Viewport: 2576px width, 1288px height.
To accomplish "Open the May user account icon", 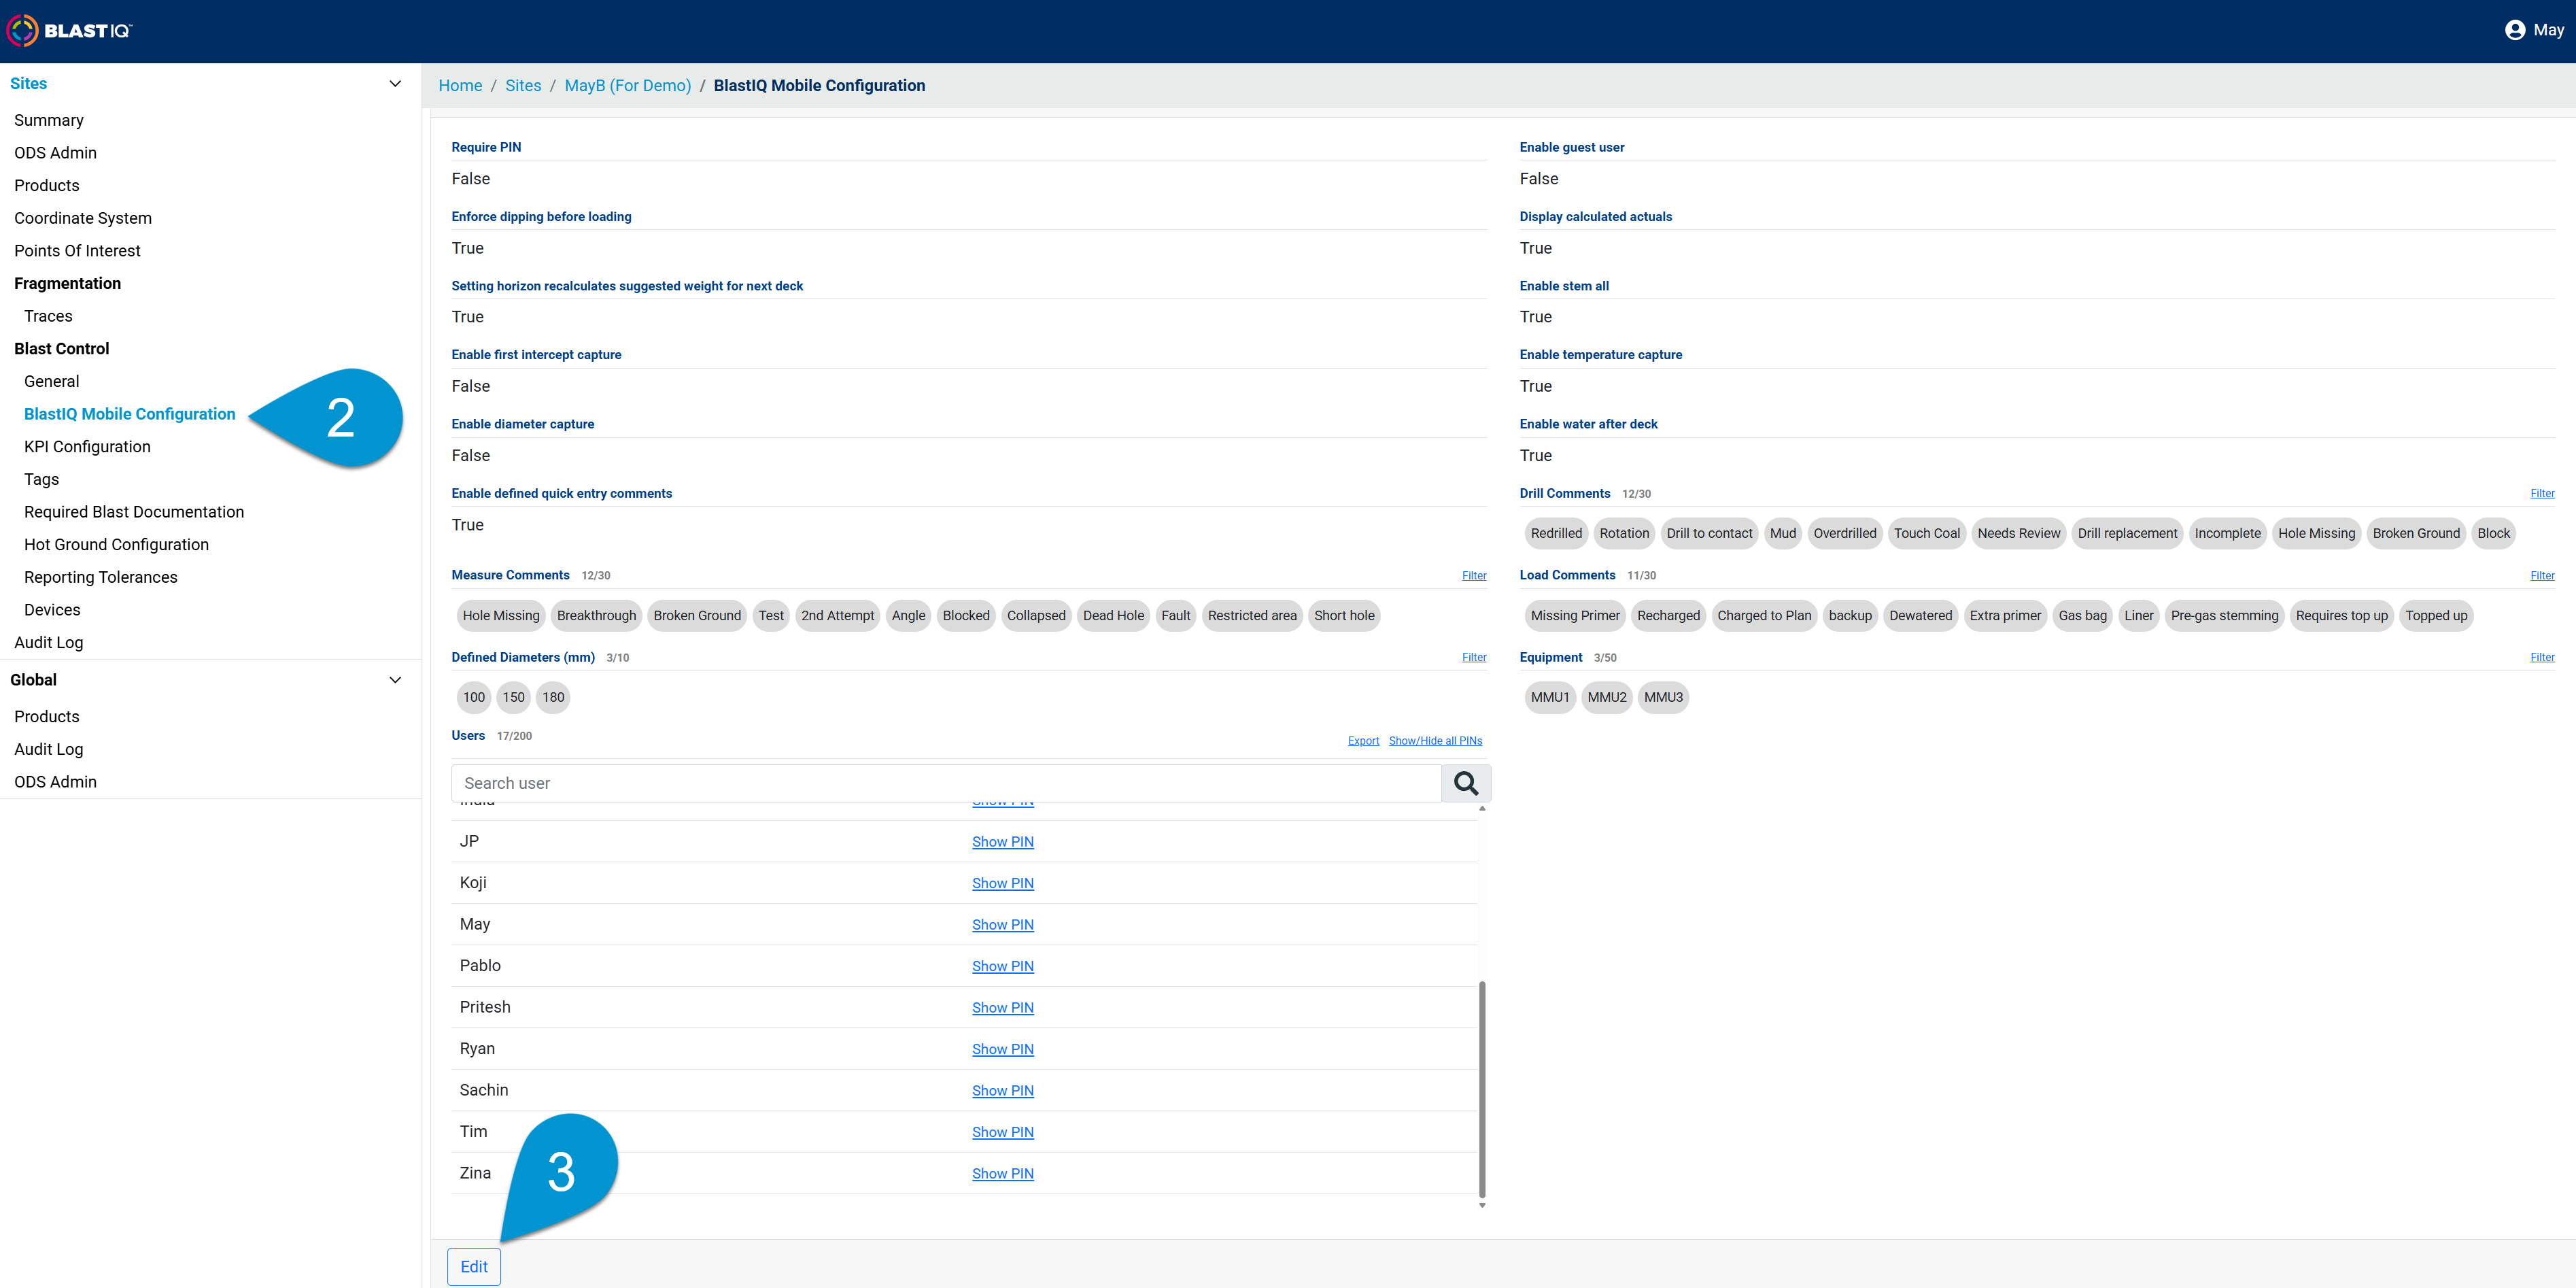I will click(x=2514, y=30).
